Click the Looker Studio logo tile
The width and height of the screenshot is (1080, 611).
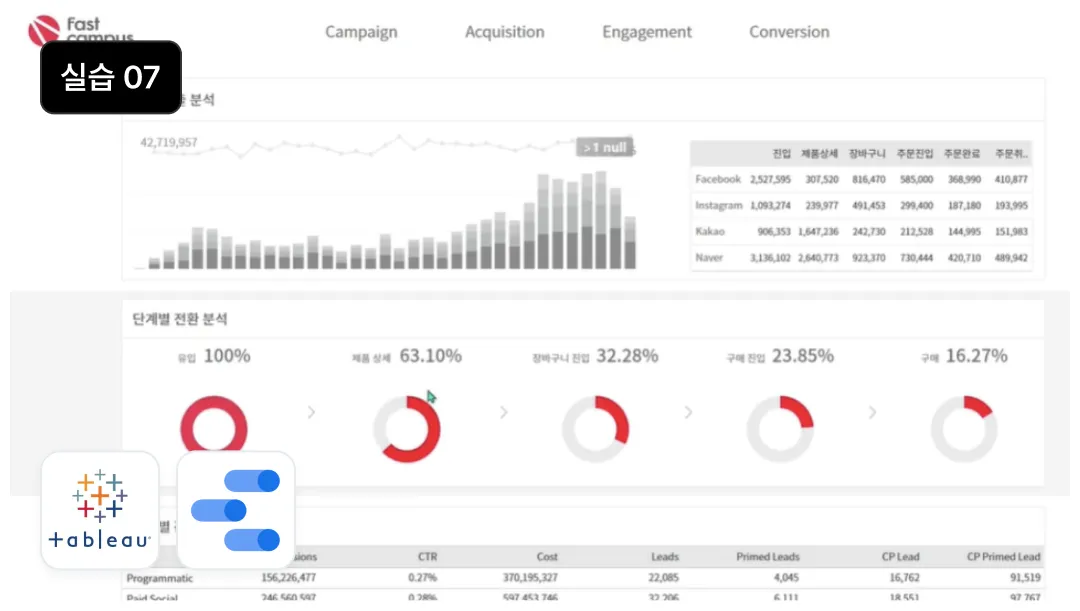[236, 510]
